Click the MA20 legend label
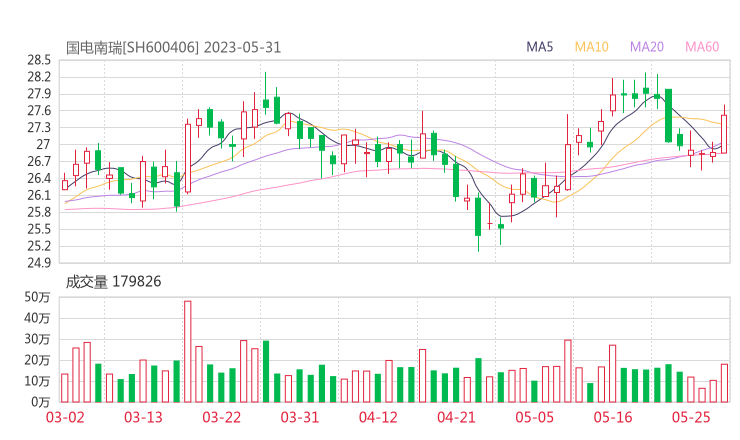 coord(647,47)
